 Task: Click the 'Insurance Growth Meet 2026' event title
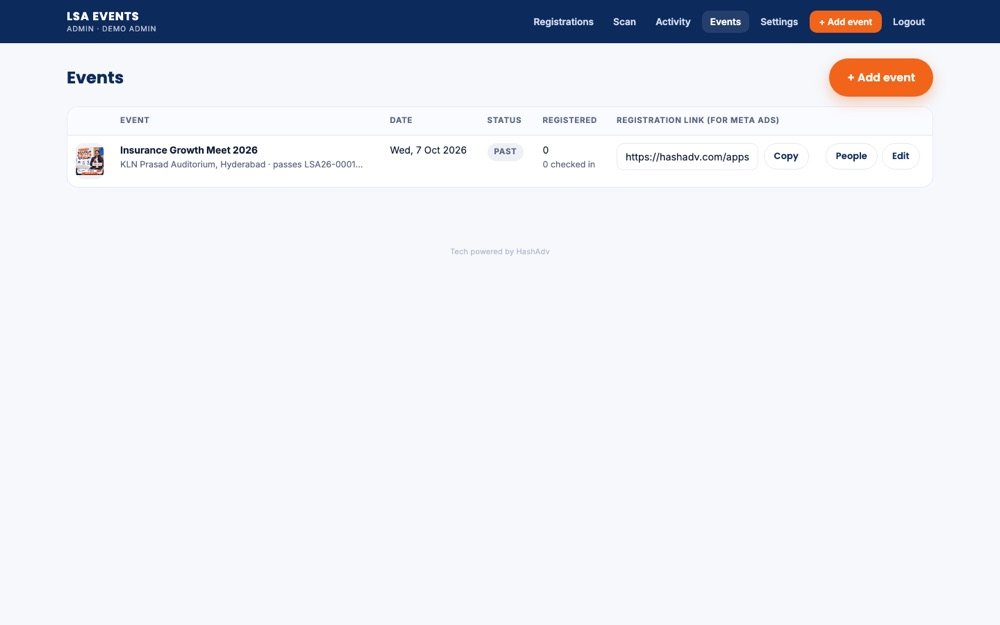point(189,151)
